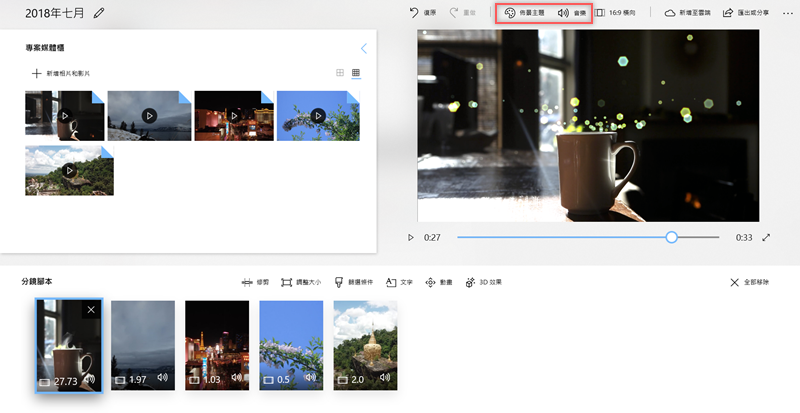Toggle volume on the 2.0 clip

(x=385, y=377)
